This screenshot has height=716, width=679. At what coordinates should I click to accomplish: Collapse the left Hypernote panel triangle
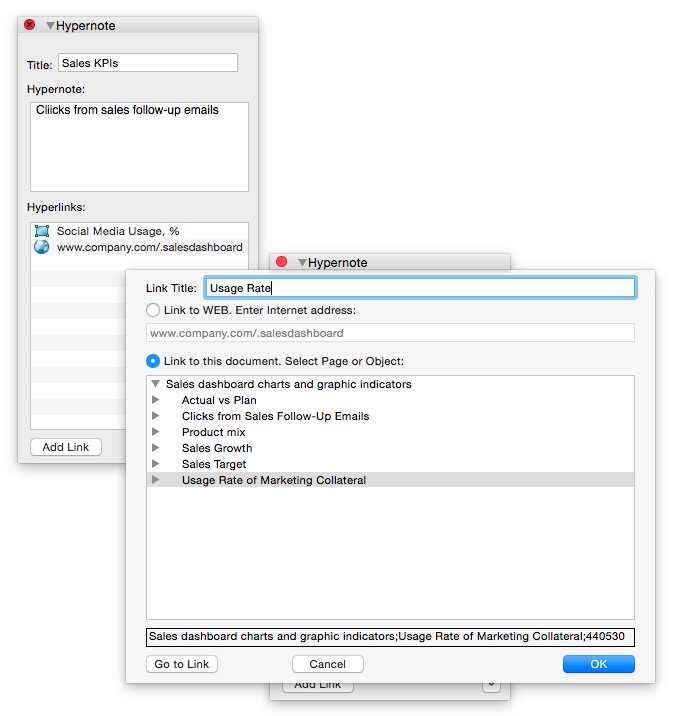tap(50, 26)
